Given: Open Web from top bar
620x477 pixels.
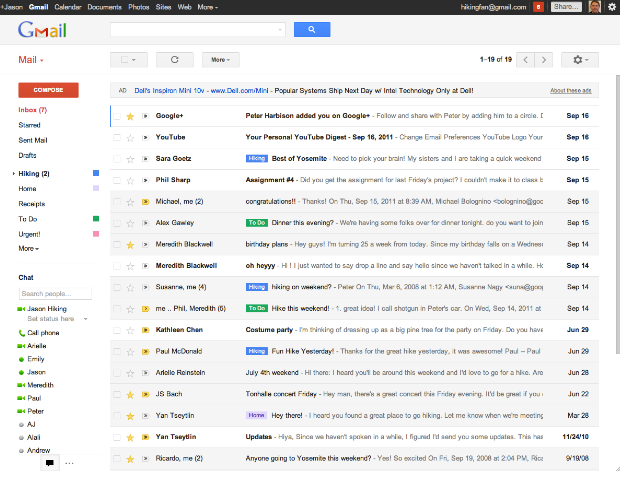Looking at the screenshot, I should [184, 7].
